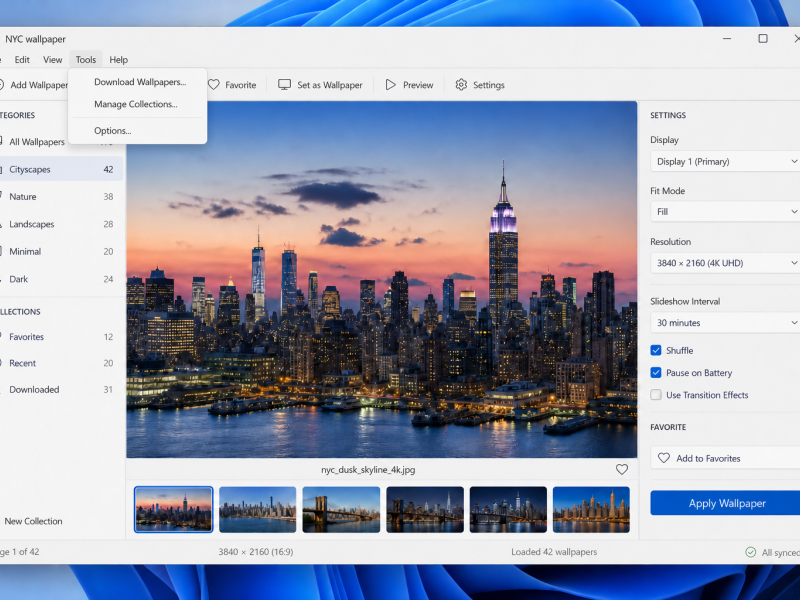Click the monitor icon for Set as Wallpaper
The height and width of the screenshot is (600, 800).
point(284,85)
